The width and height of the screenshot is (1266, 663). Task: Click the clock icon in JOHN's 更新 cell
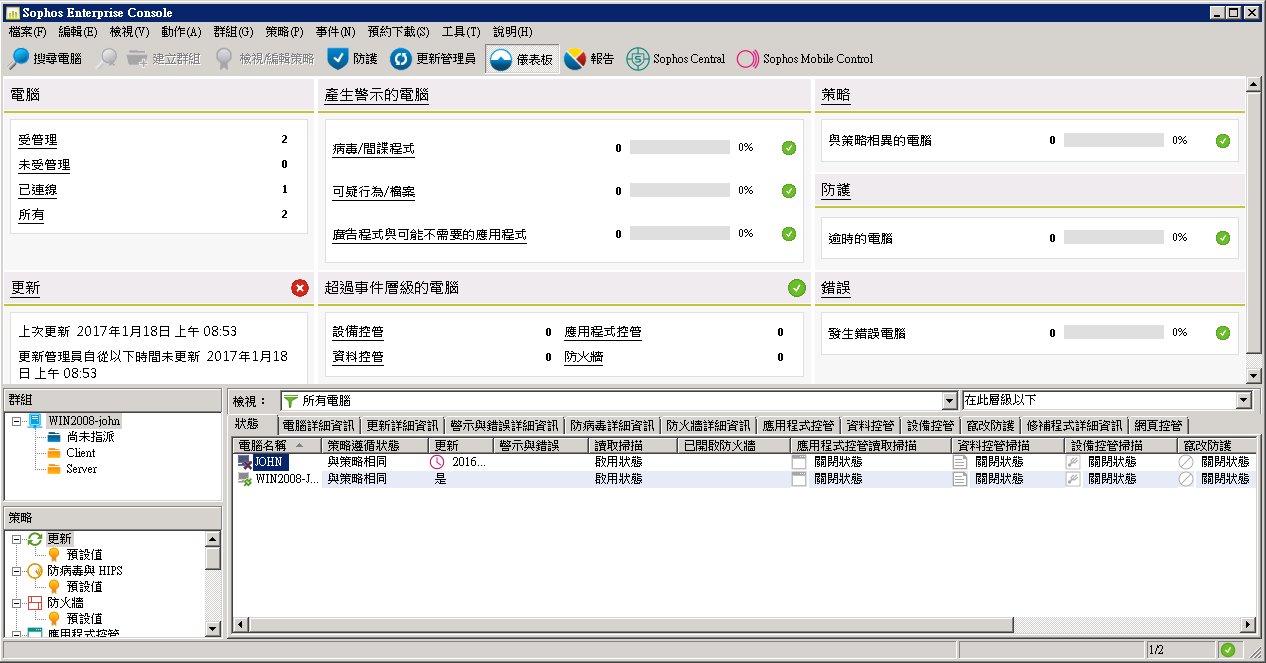[437, 462]
